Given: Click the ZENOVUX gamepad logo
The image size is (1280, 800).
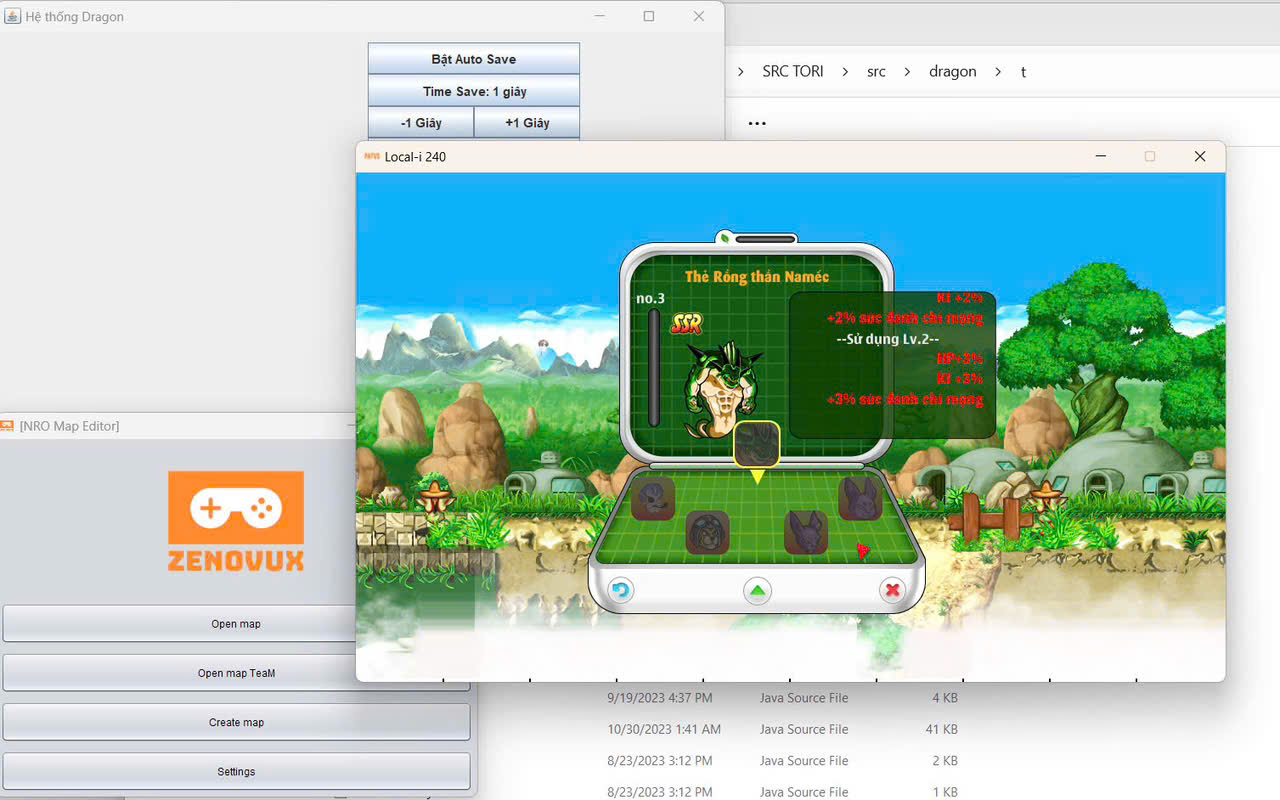Looking at the screenshot, I should point(236,521).
